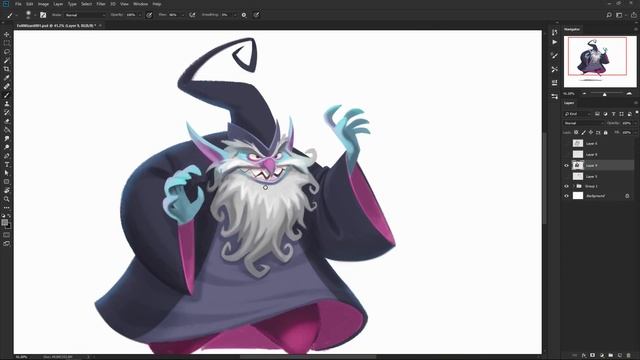Viewport: 640px width, 360px height.
Task: Open the brush preset picker dropdown
Action: (x=35, y=15)
